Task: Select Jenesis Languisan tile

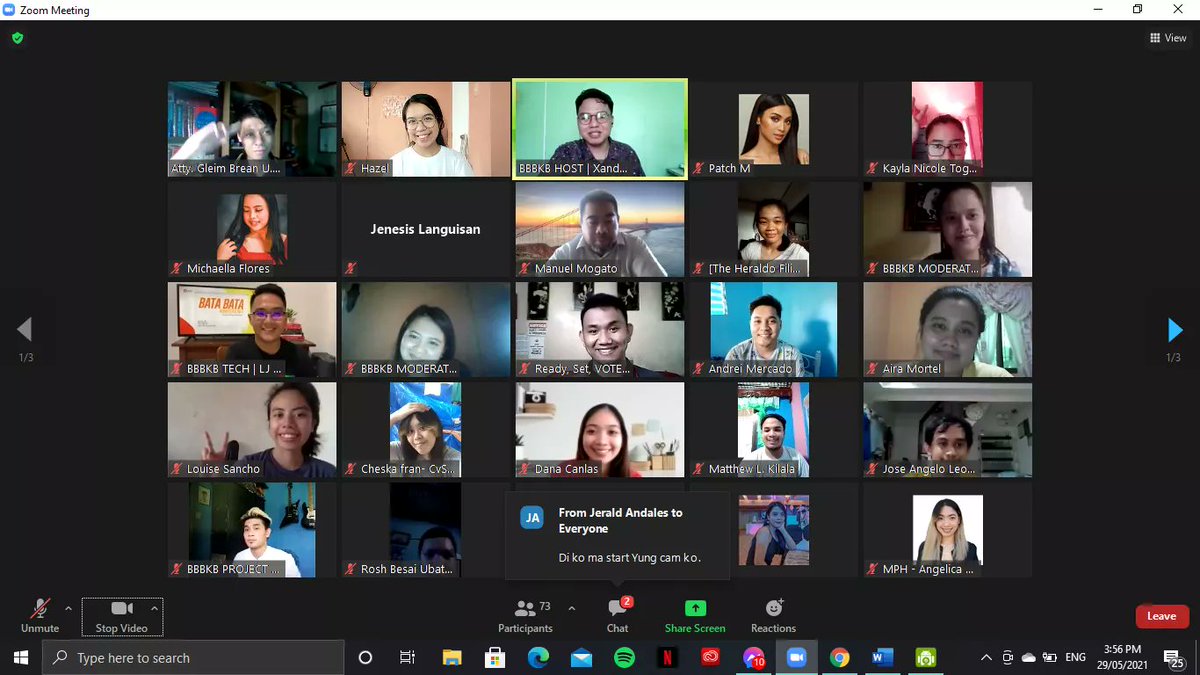Action: click(426, 229)
